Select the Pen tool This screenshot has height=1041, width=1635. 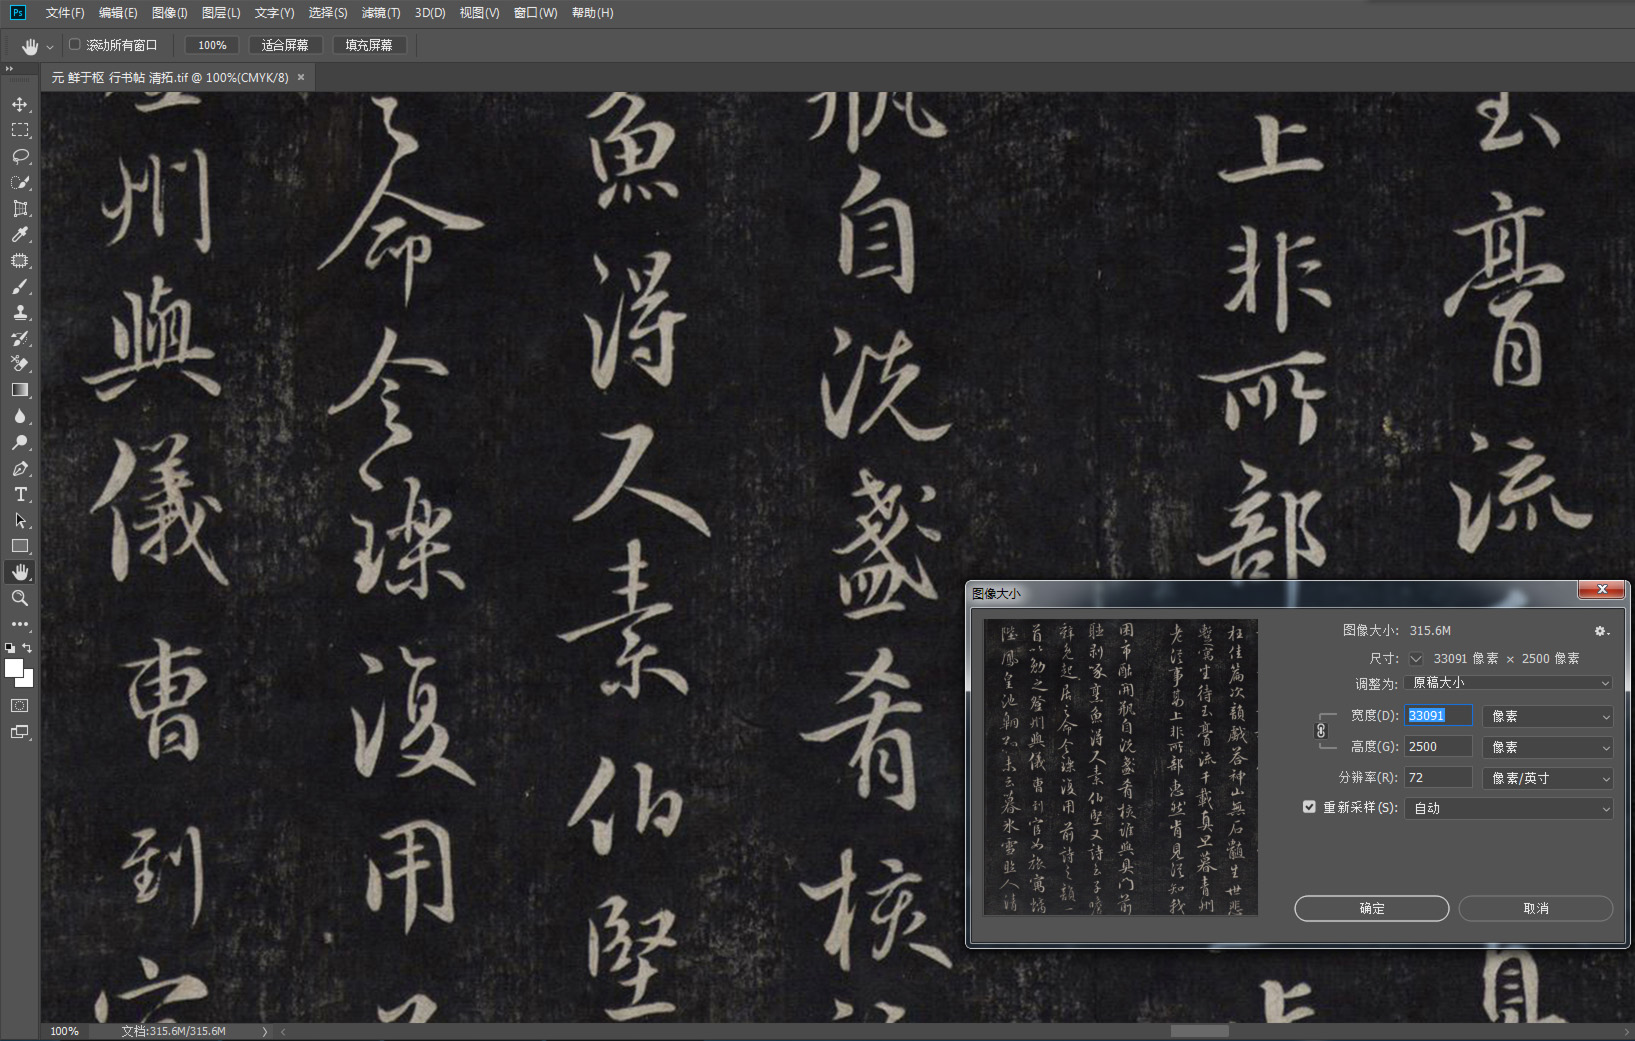[20, 468]
